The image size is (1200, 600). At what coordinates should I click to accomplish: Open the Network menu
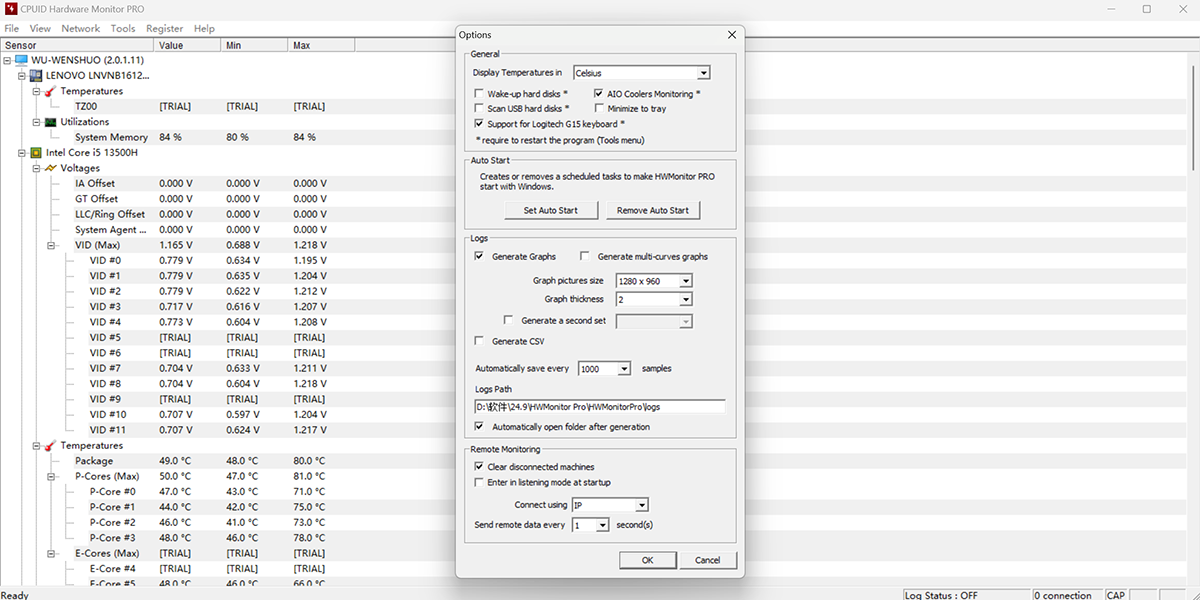(x=81, y=29)
